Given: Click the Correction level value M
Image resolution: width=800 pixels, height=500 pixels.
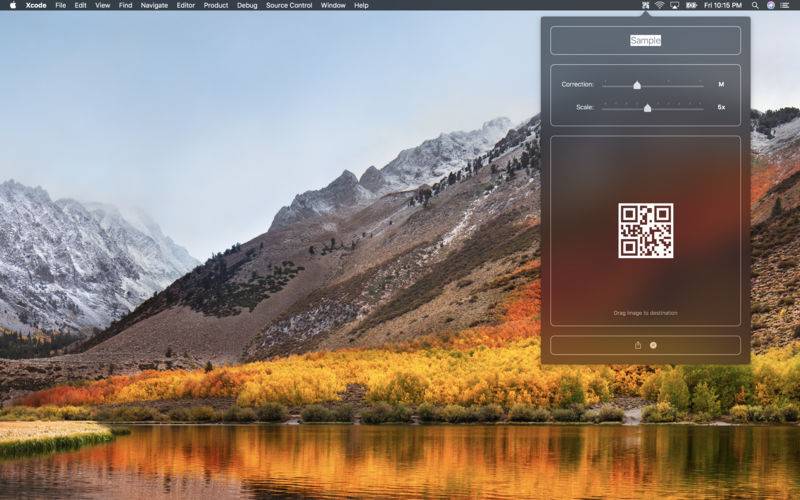Looking at the screenshot, I should 721,84.
